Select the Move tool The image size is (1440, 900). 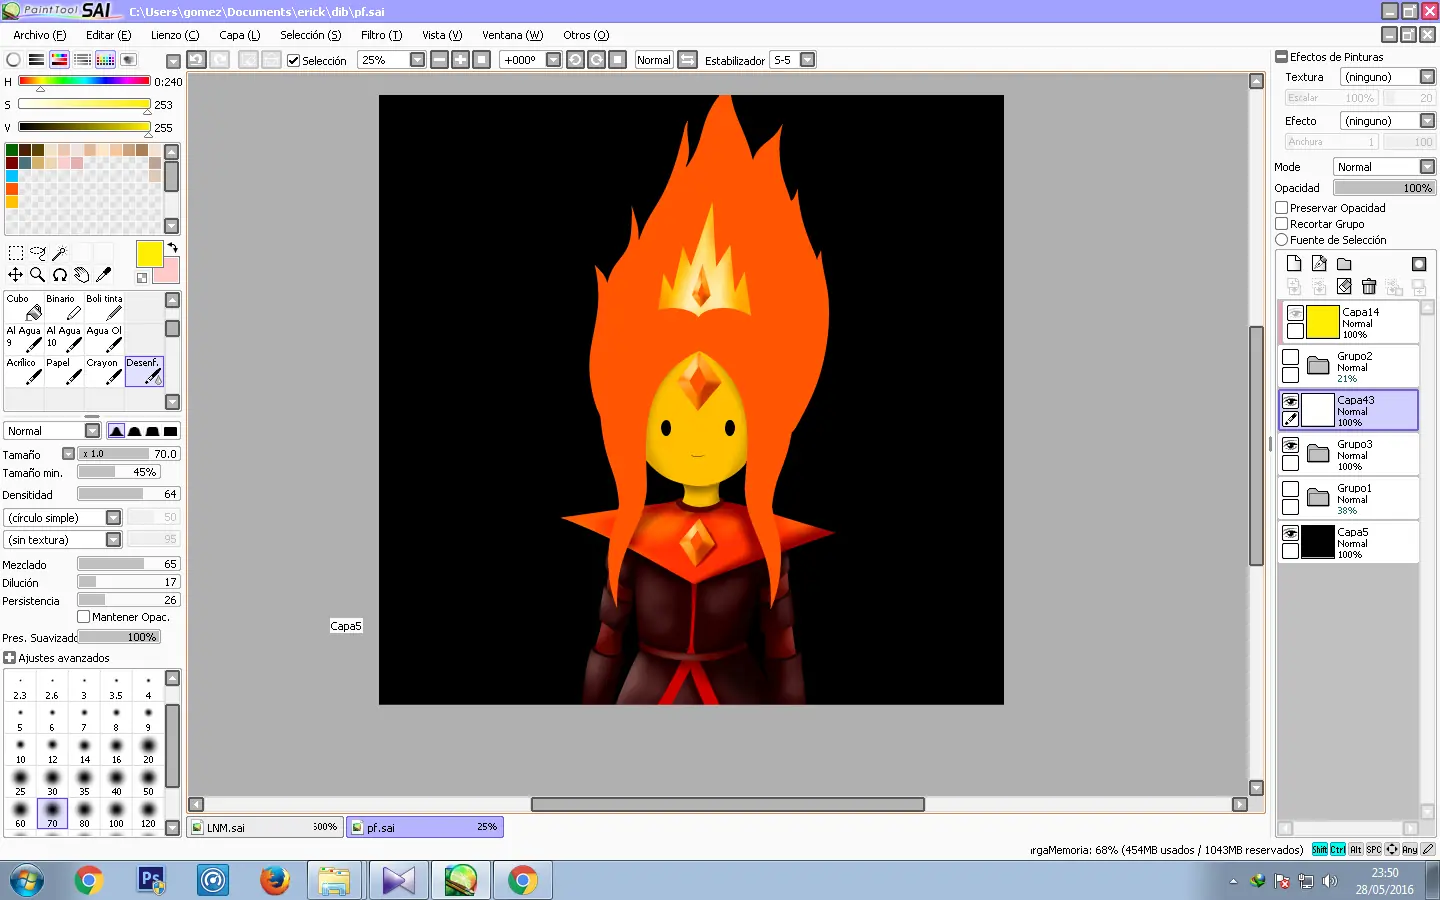(x=16, y=275)
